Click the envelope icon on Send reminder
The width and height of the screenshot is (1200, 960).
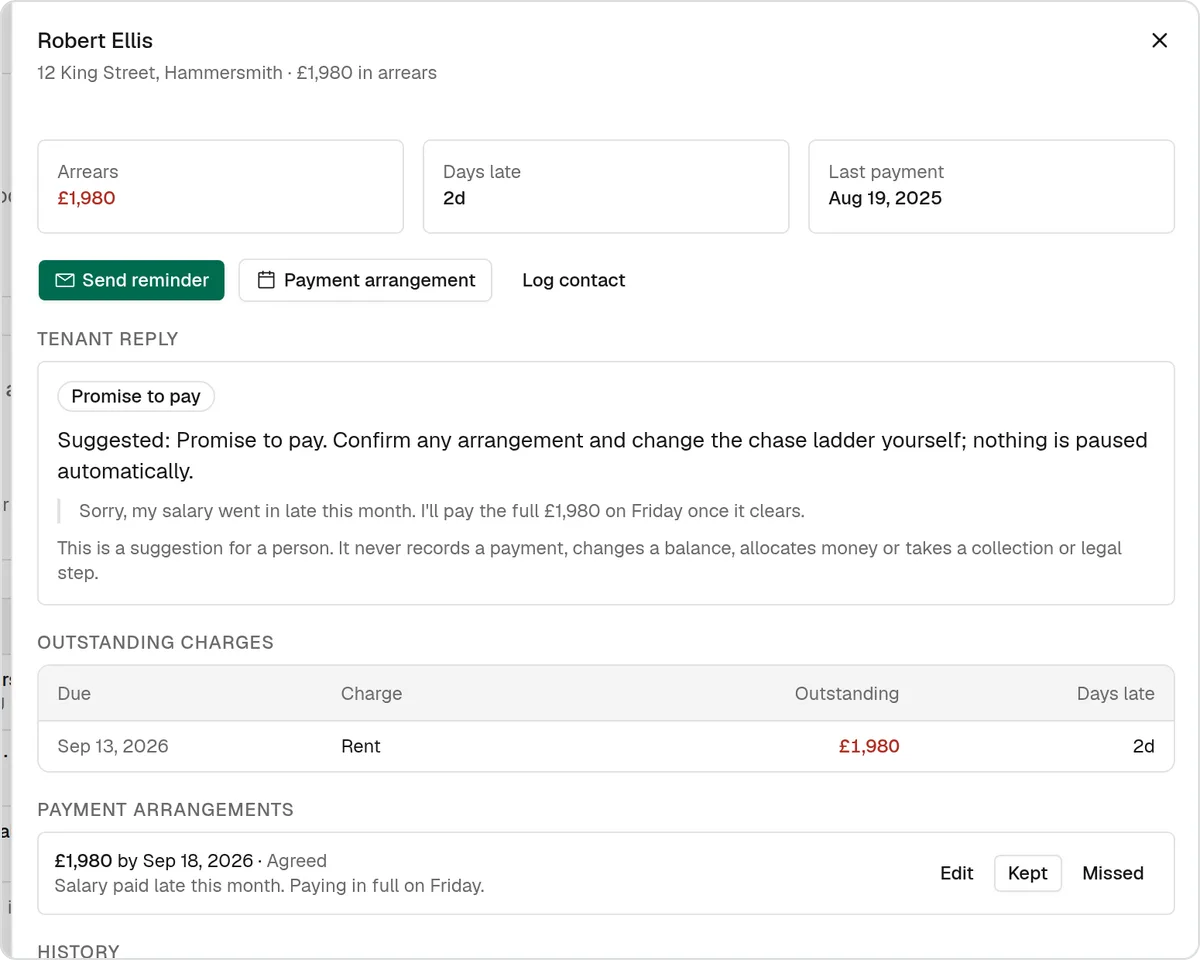(x=65, y=280)
